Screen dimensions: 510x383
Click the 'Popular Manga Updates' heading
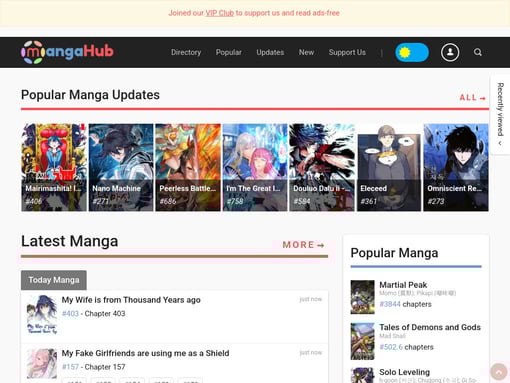(x=90, y=95)
